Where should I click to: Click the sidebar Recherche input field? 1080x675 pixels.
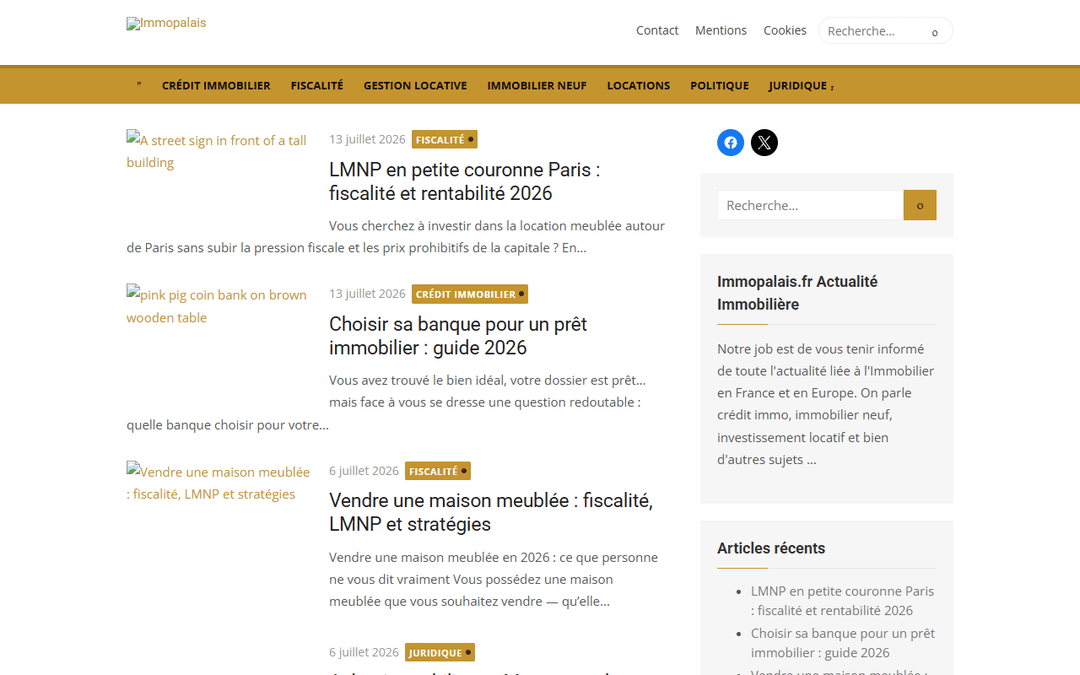click(x=810, y=205)
